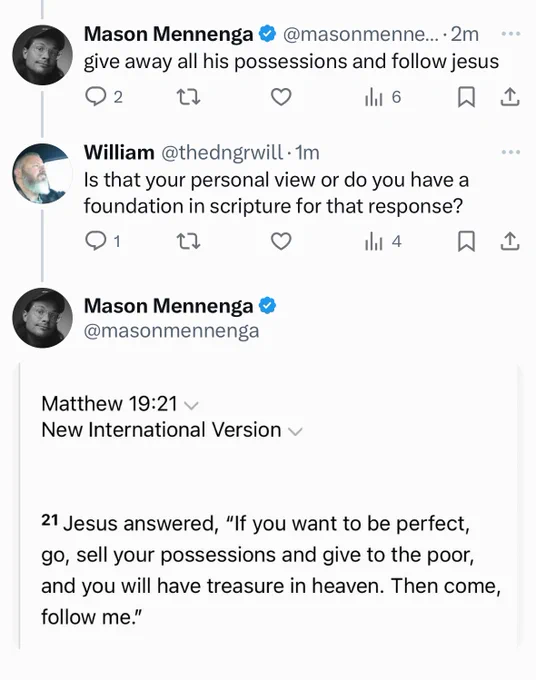Open more options on Mason's tweet

[x=511, y=34]
